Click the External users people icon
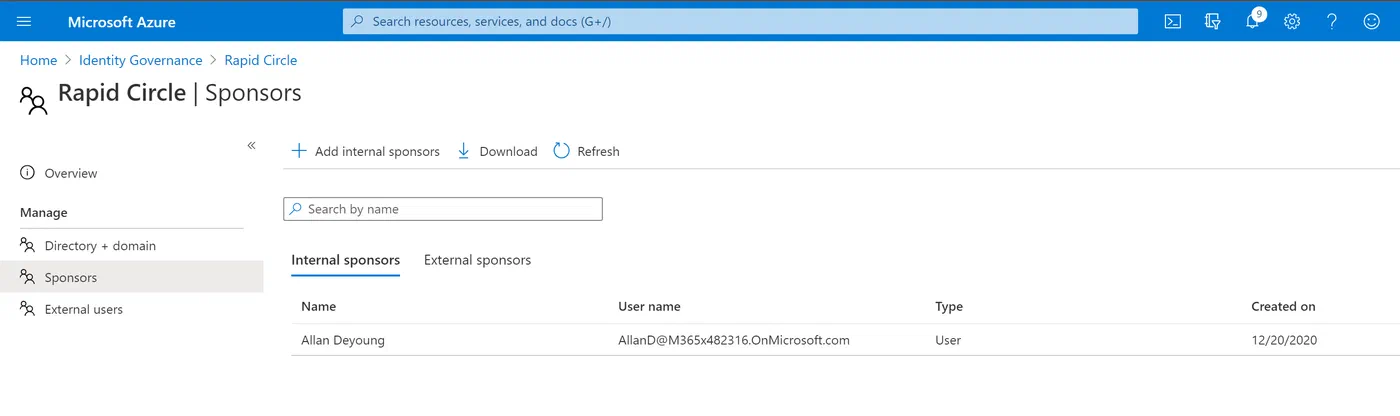The image size is (1400, 416). 28,309
